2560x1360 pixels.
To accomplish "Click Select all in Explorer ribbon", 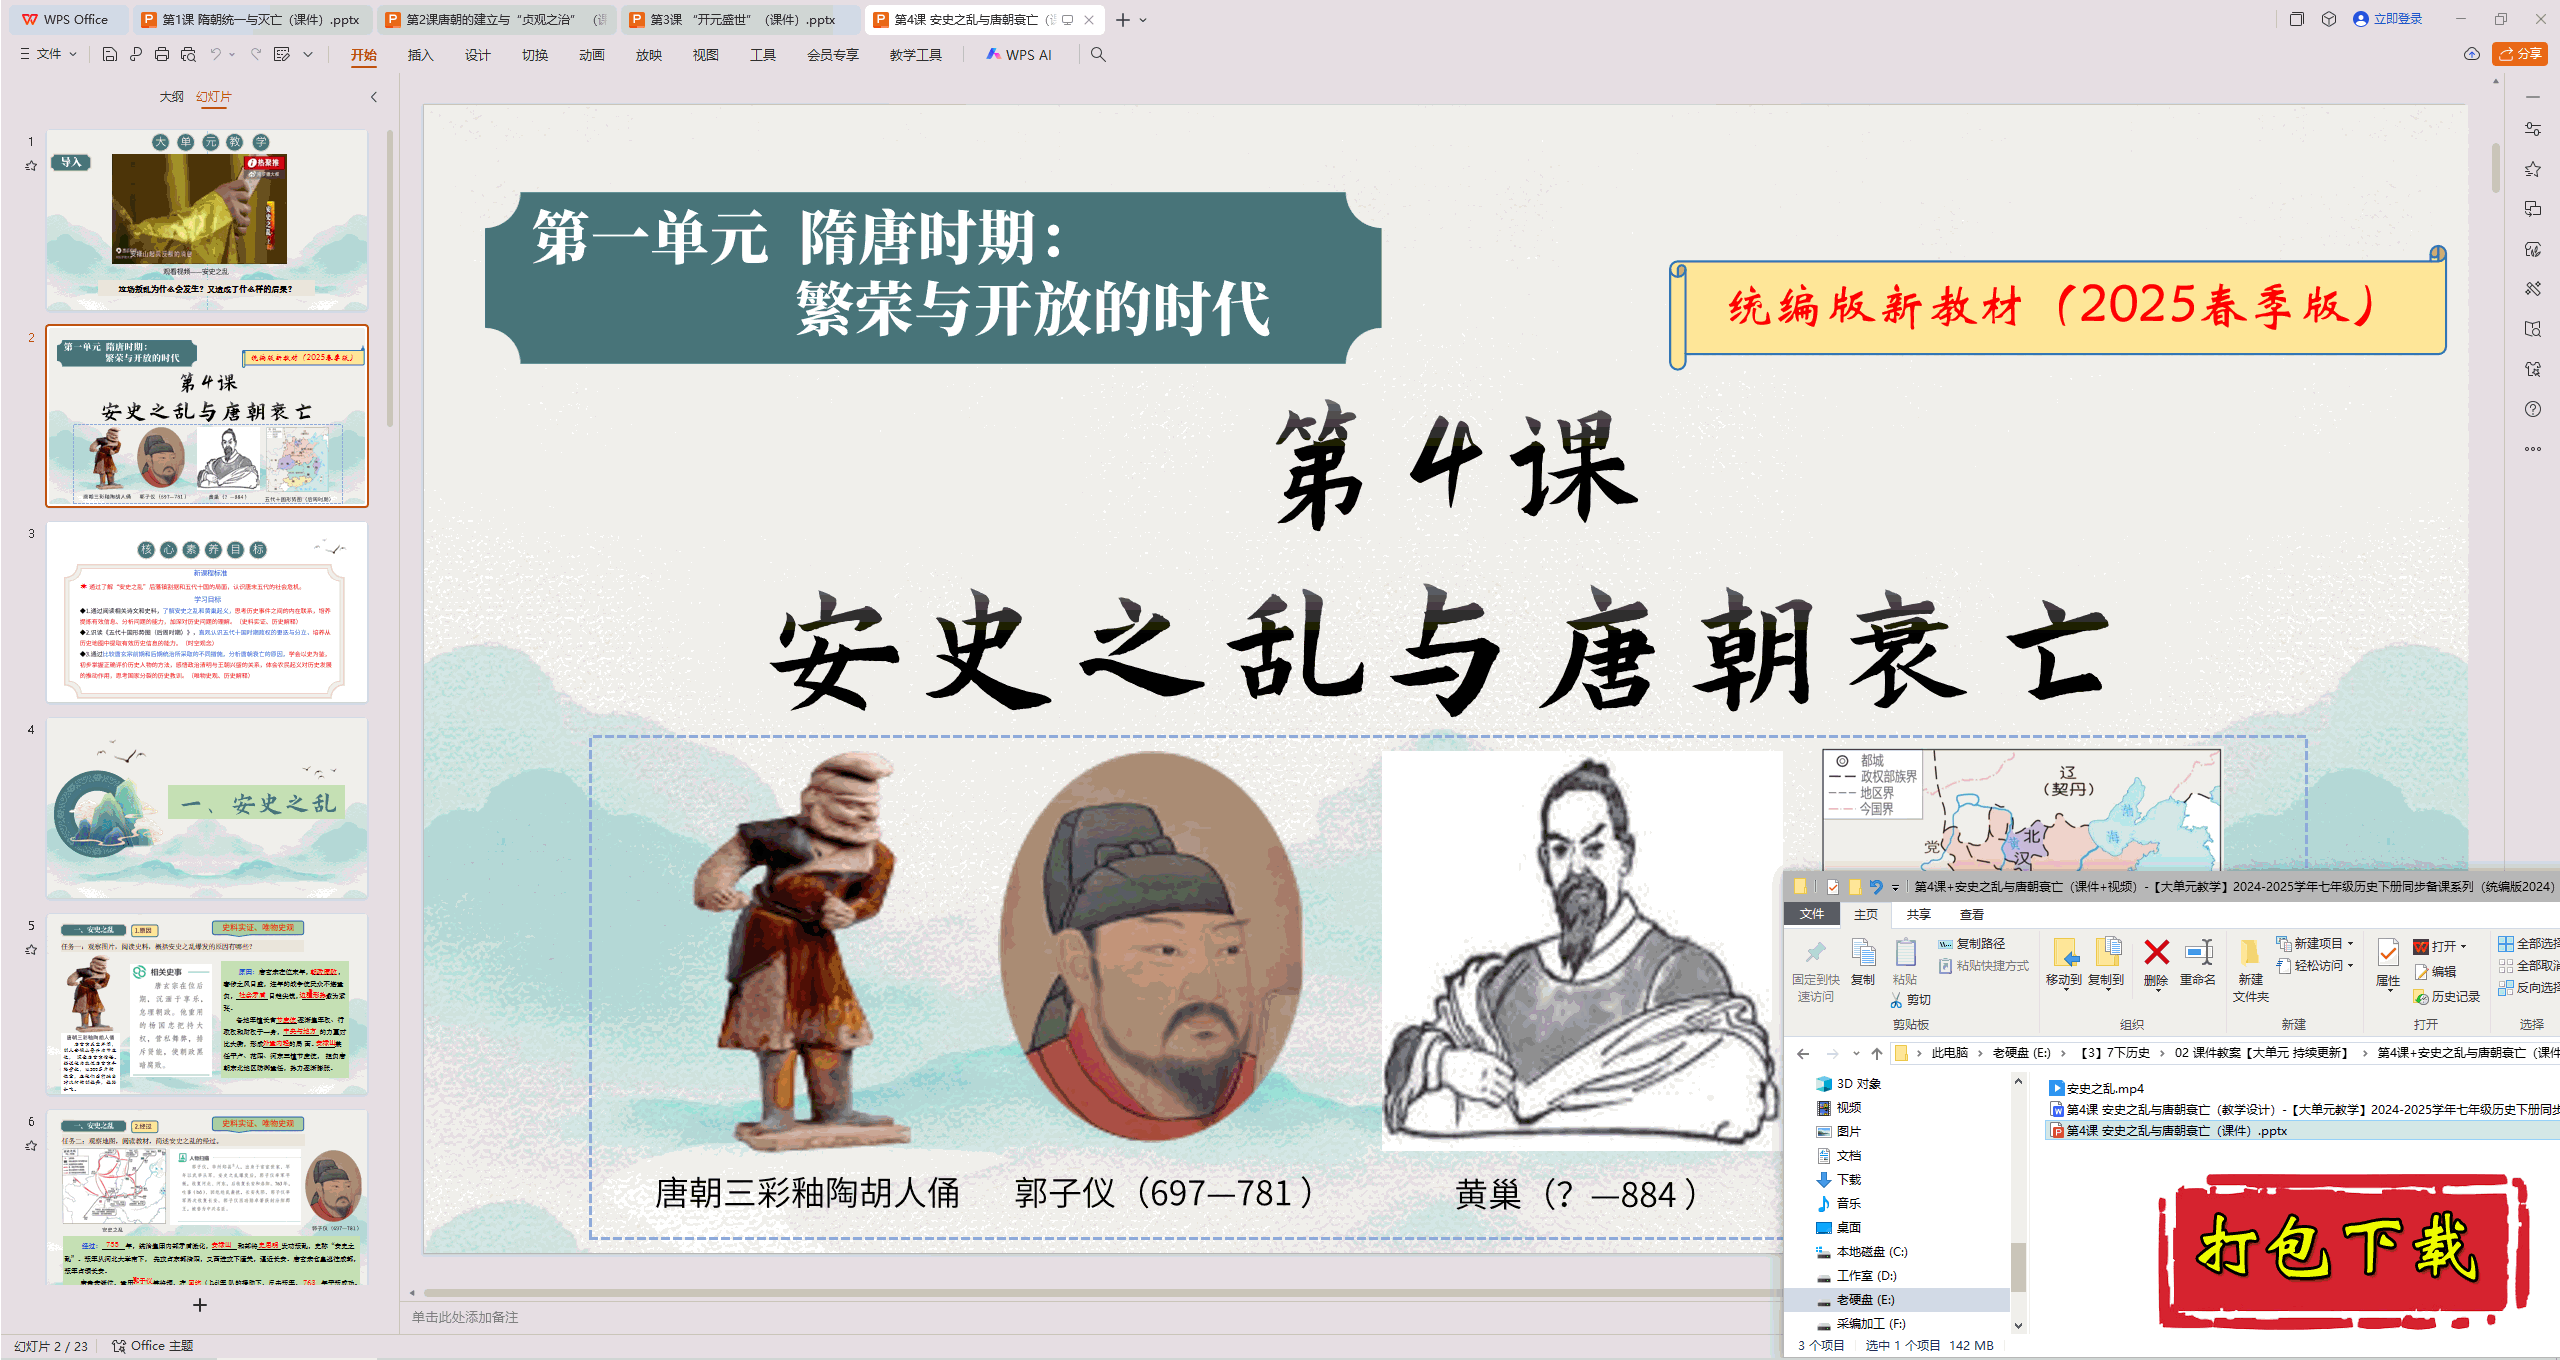I will pos(2528,944).
